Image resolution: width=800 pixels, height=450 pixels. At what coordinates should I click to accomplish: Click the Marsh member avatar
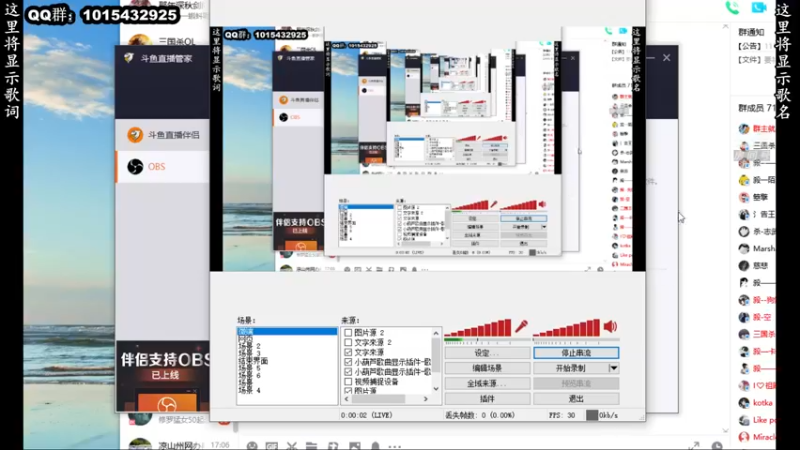[x=744, y=248]
